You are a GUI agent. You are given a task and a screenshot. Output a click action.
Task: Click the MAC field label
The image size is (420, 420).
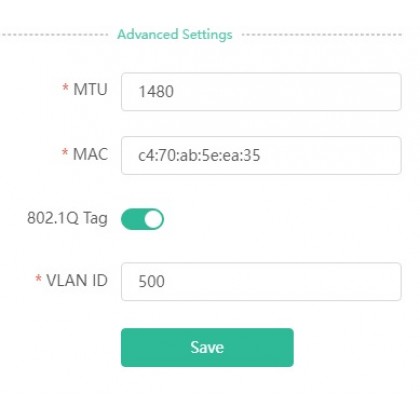[x=90, y=154]
